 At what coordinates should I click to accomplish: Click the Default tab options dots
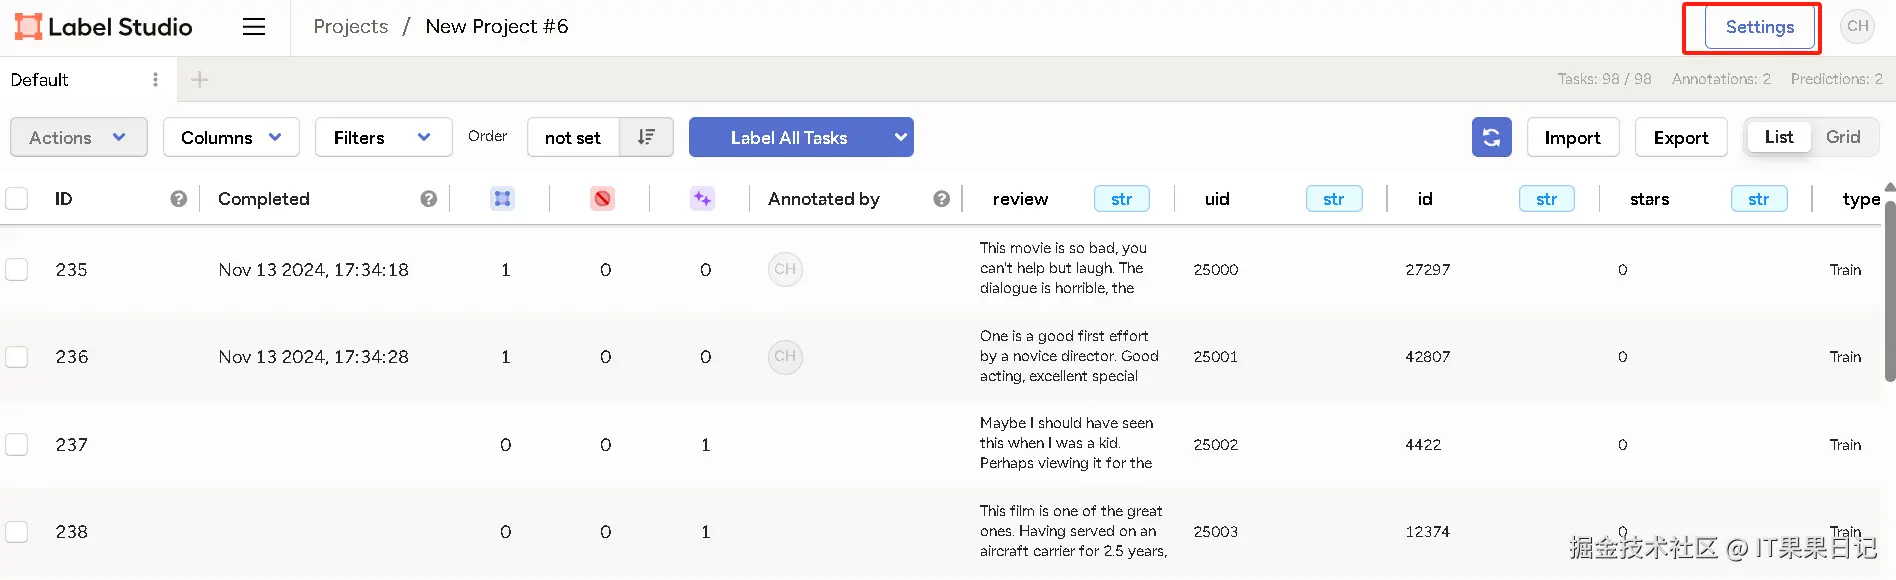(155, 80)
